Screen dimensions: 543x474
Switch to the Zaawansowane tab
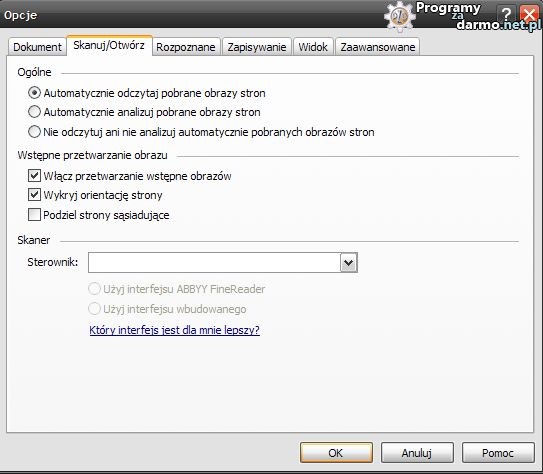pyautogui.click(x=377, y=47)
